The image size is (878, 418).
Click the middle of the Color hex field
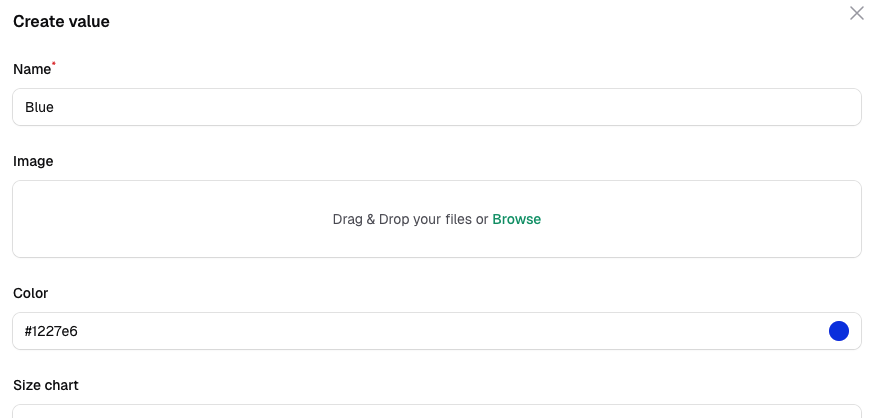tap(436, 331)
